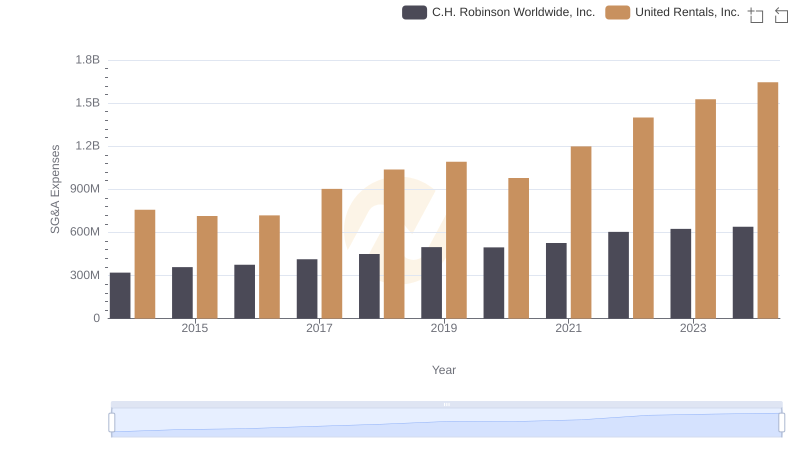Click the top drag grip of range slider

click(x=446, y=405)
